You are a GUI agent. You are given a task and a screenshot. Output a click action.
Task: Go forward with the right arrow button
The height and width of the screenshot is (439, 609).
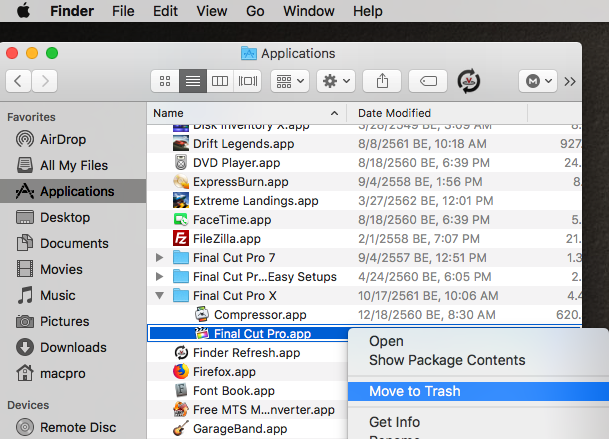point(45,81)
